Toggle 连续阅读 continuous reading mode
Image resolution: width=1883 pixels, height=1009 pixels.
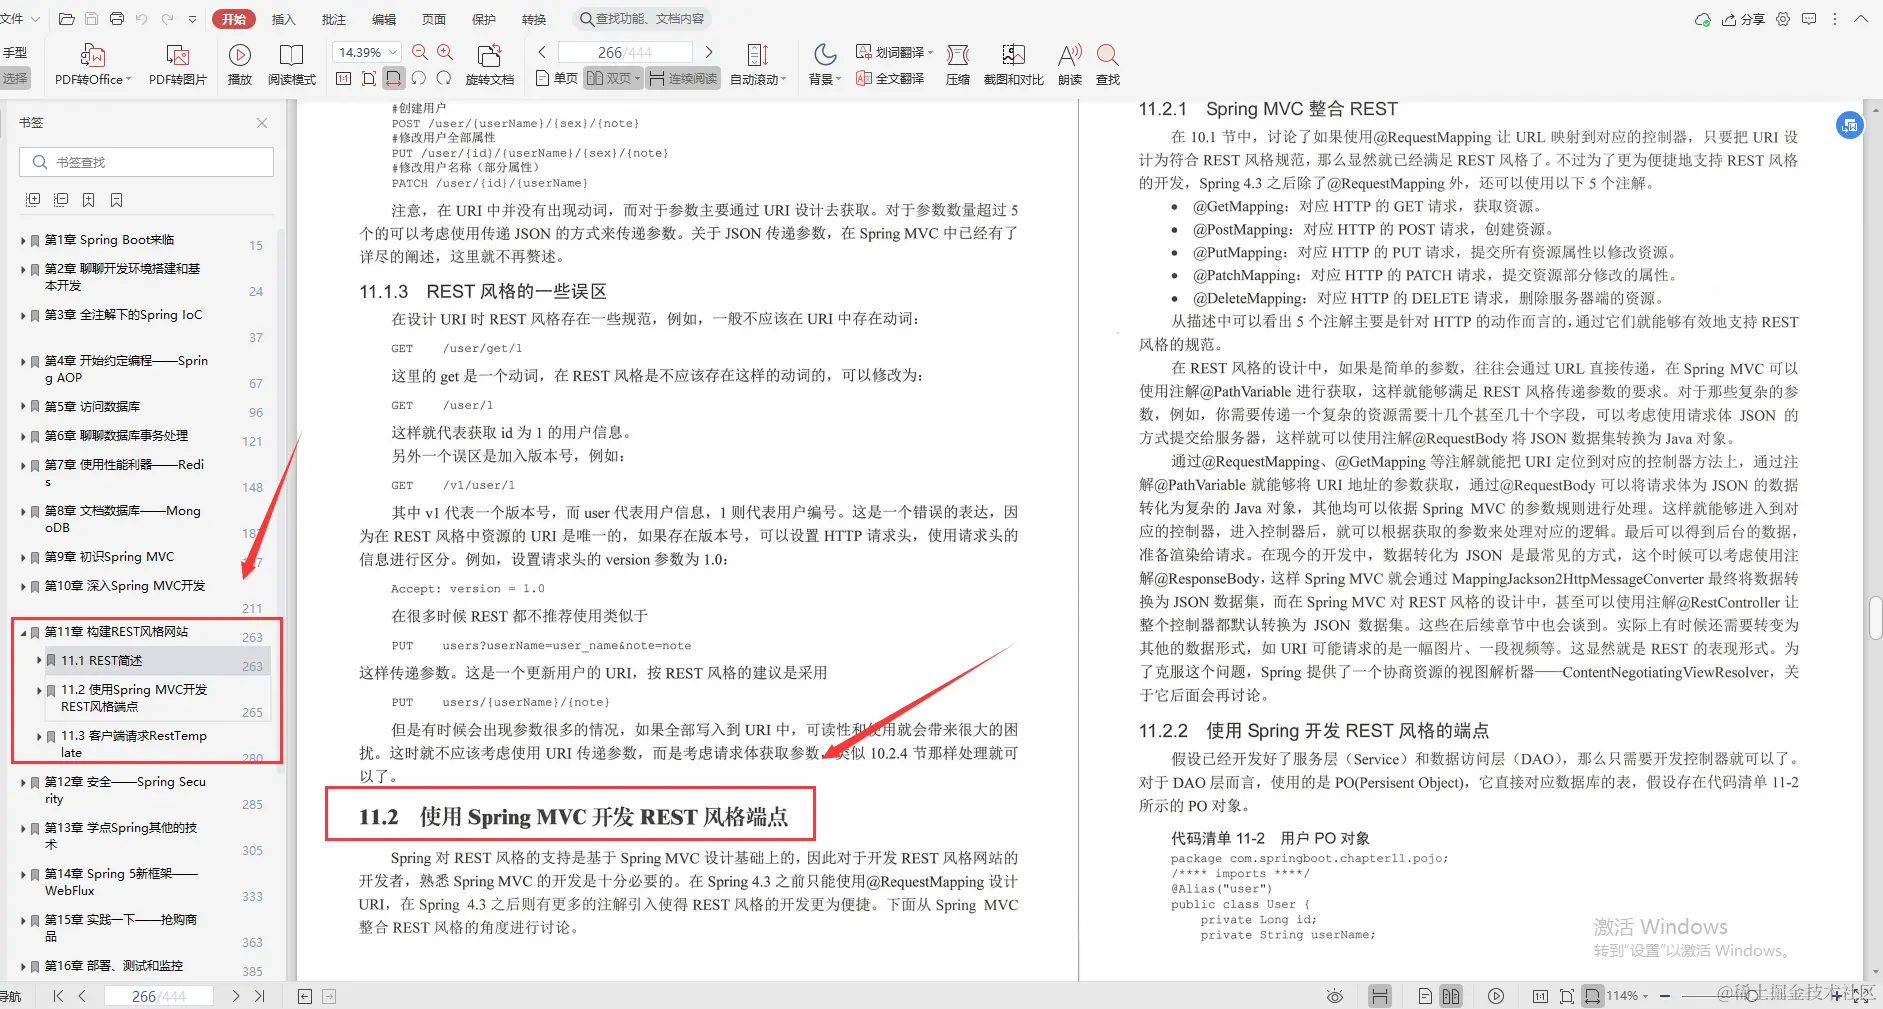coord(682,77)
